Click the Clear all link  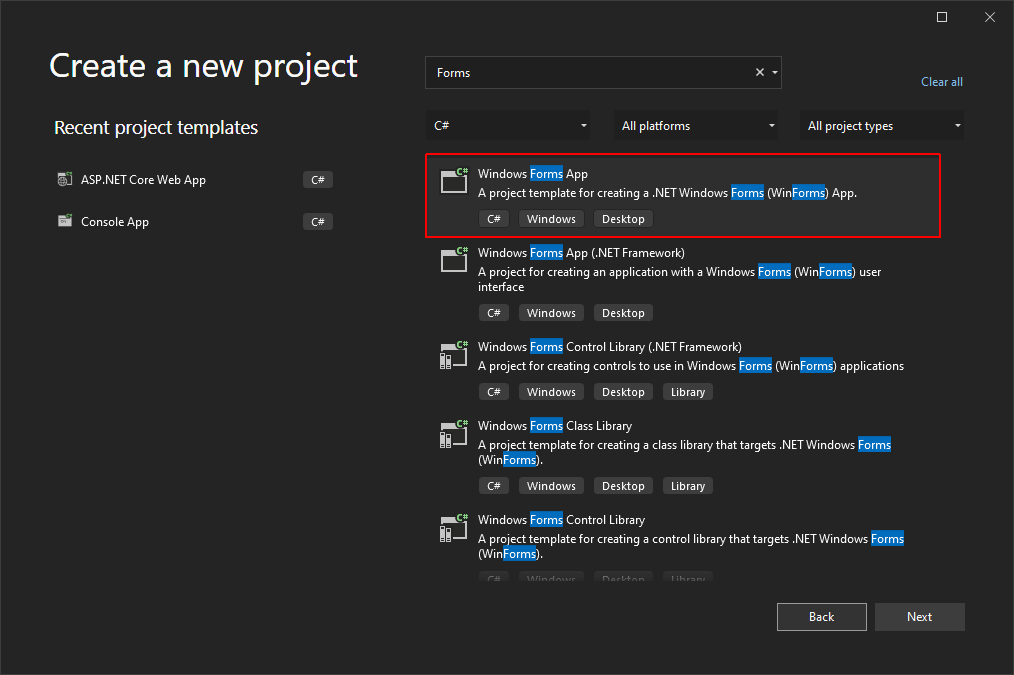point(941,82)
